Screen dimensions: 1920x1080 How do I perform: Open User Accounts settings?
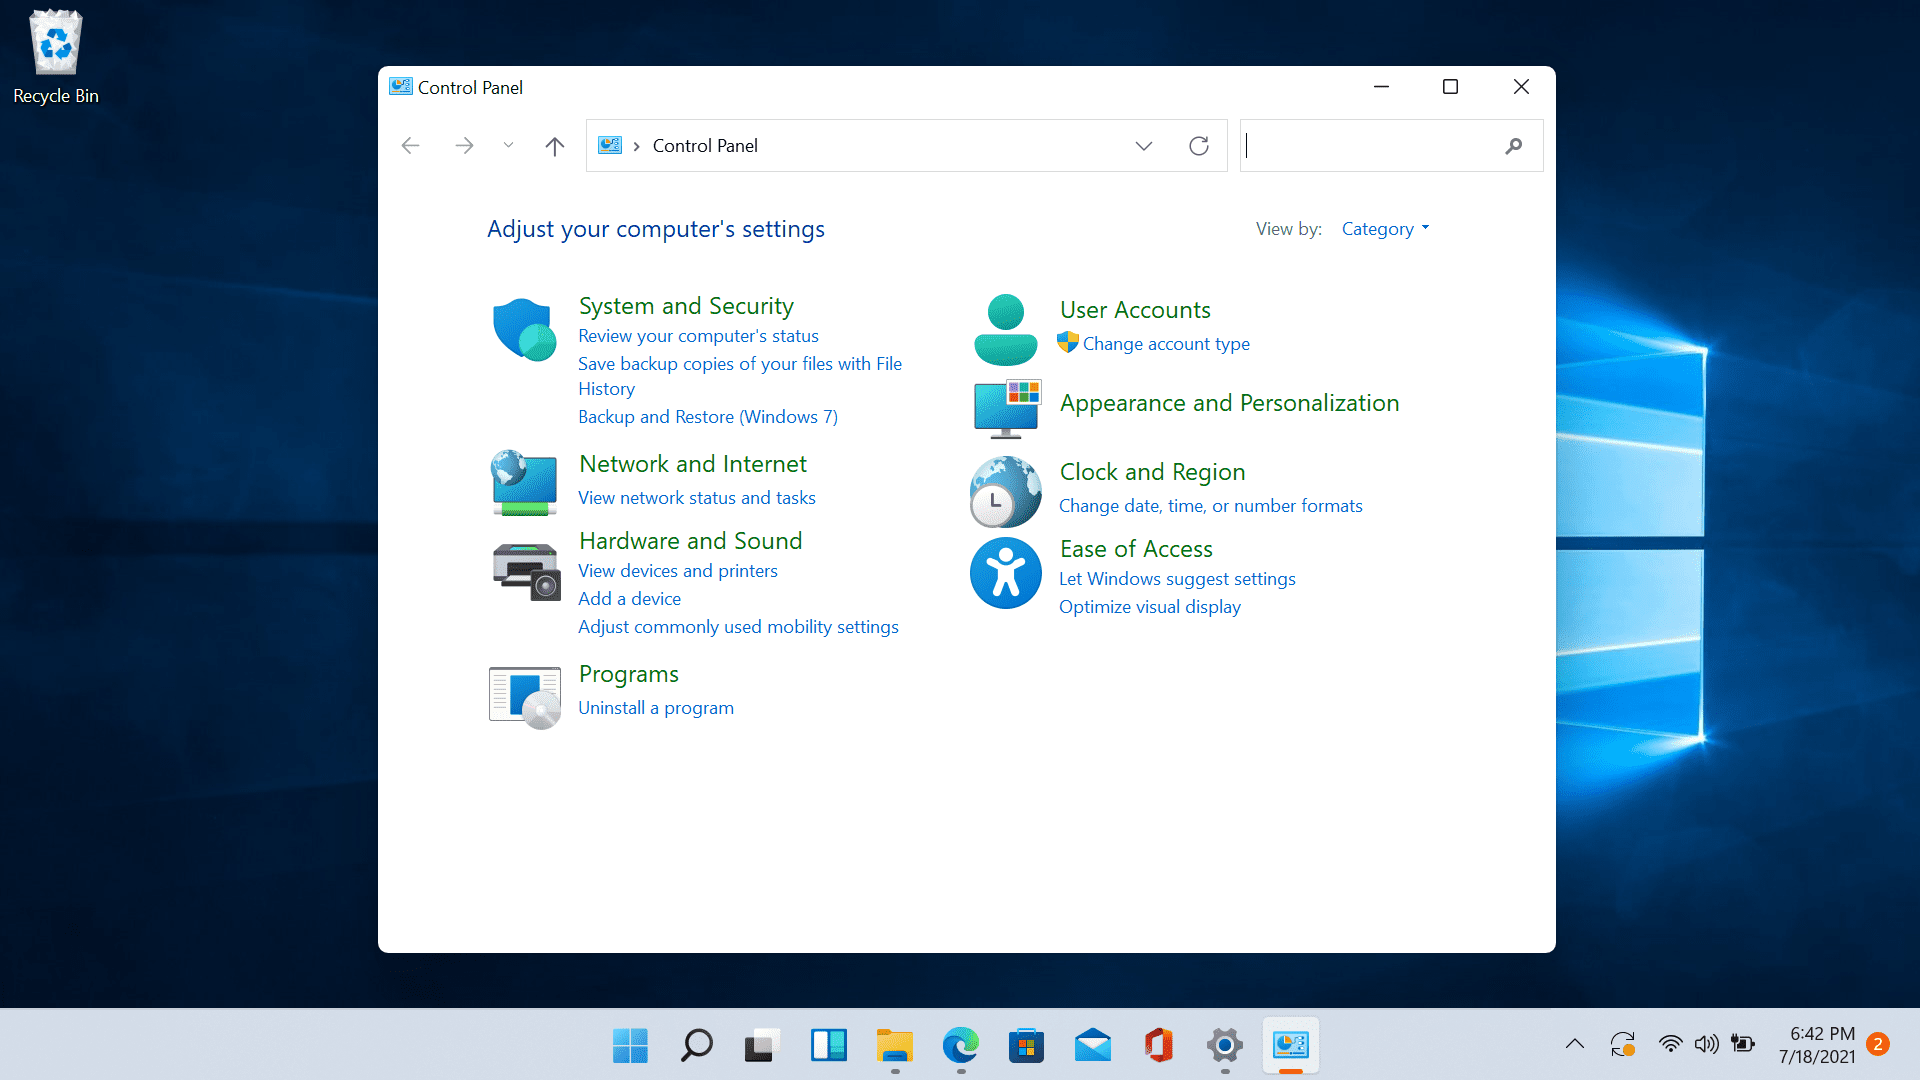click(x=1134, y=309)
